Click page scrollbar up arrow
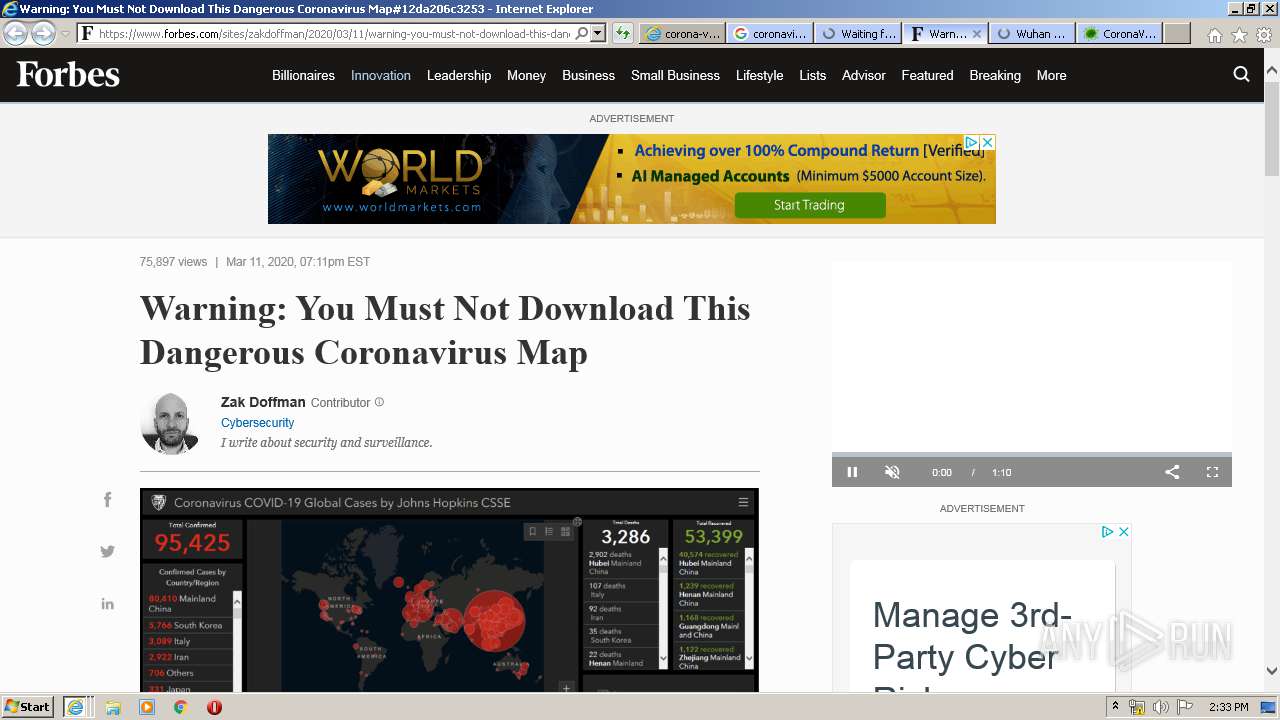Image resolution: width=1280 pixels, height=720 pixels. click(1271, 72)
